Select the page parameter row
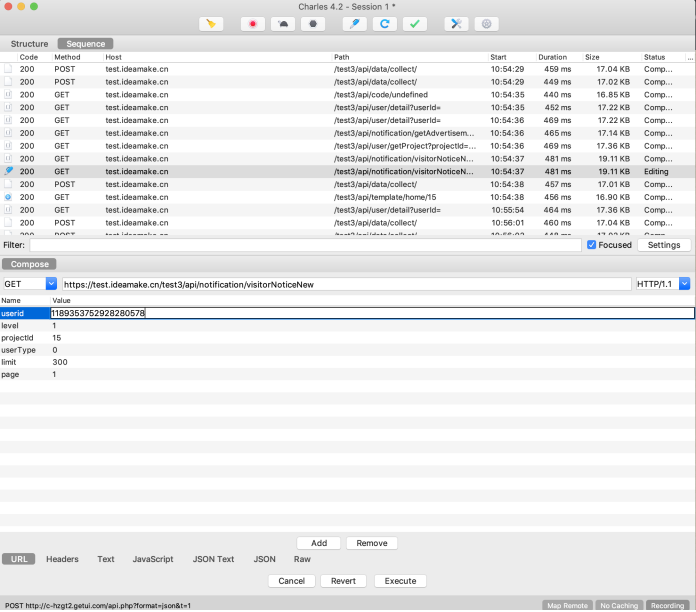 pos(348,375)
